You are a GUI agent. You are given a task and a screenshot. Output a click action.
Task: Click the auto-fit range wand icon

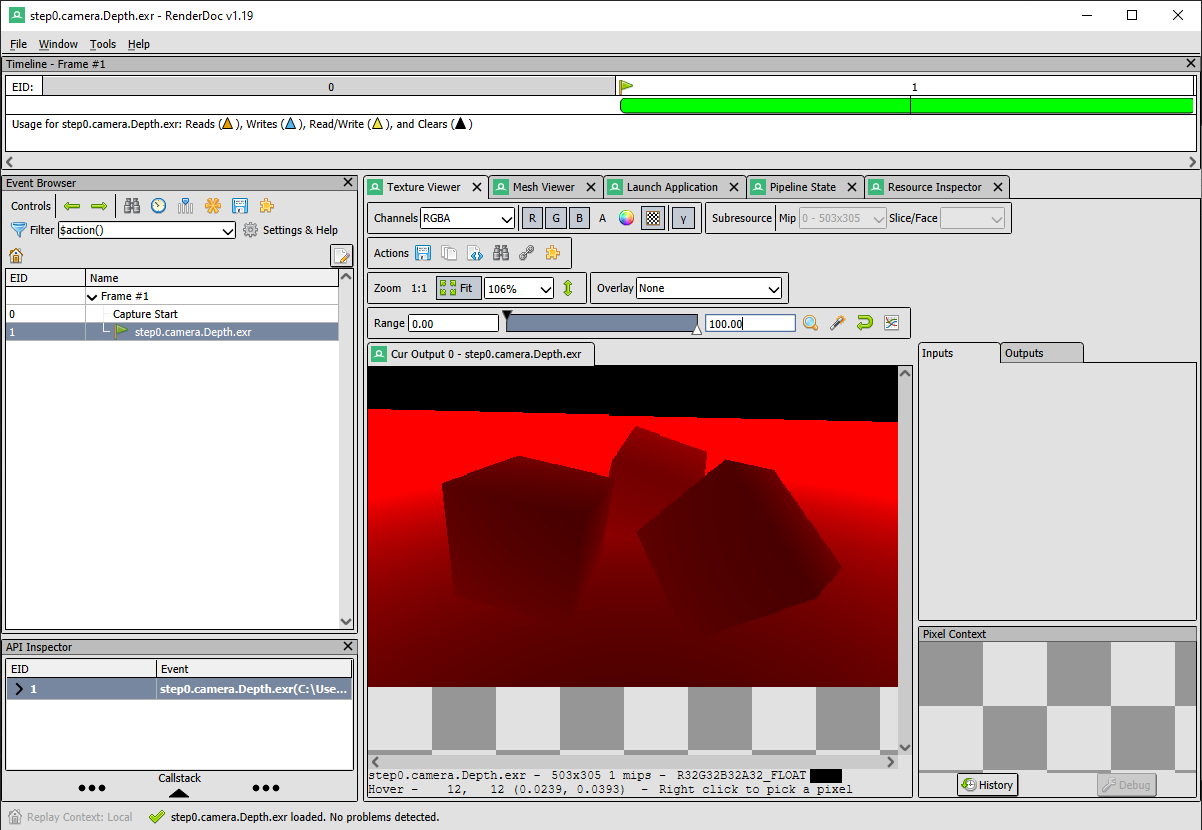[x=838, y=323]
